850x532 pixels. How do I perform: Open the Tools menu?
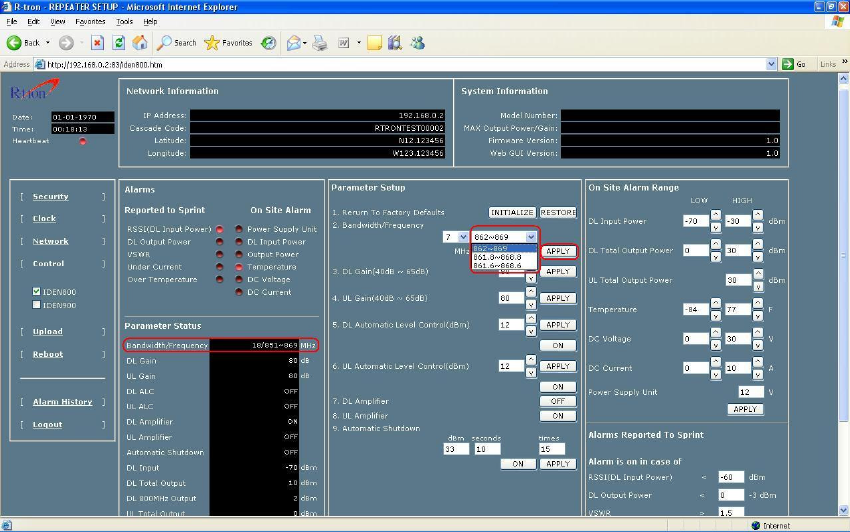click(x=124, y=21)
